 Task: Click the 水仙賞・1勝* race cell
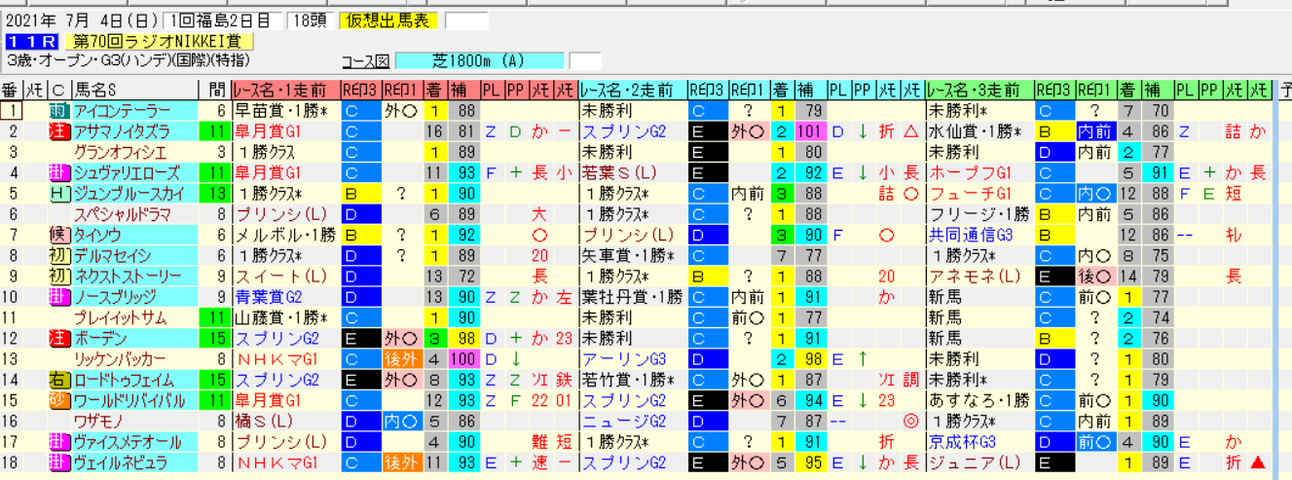coord(979,131)
